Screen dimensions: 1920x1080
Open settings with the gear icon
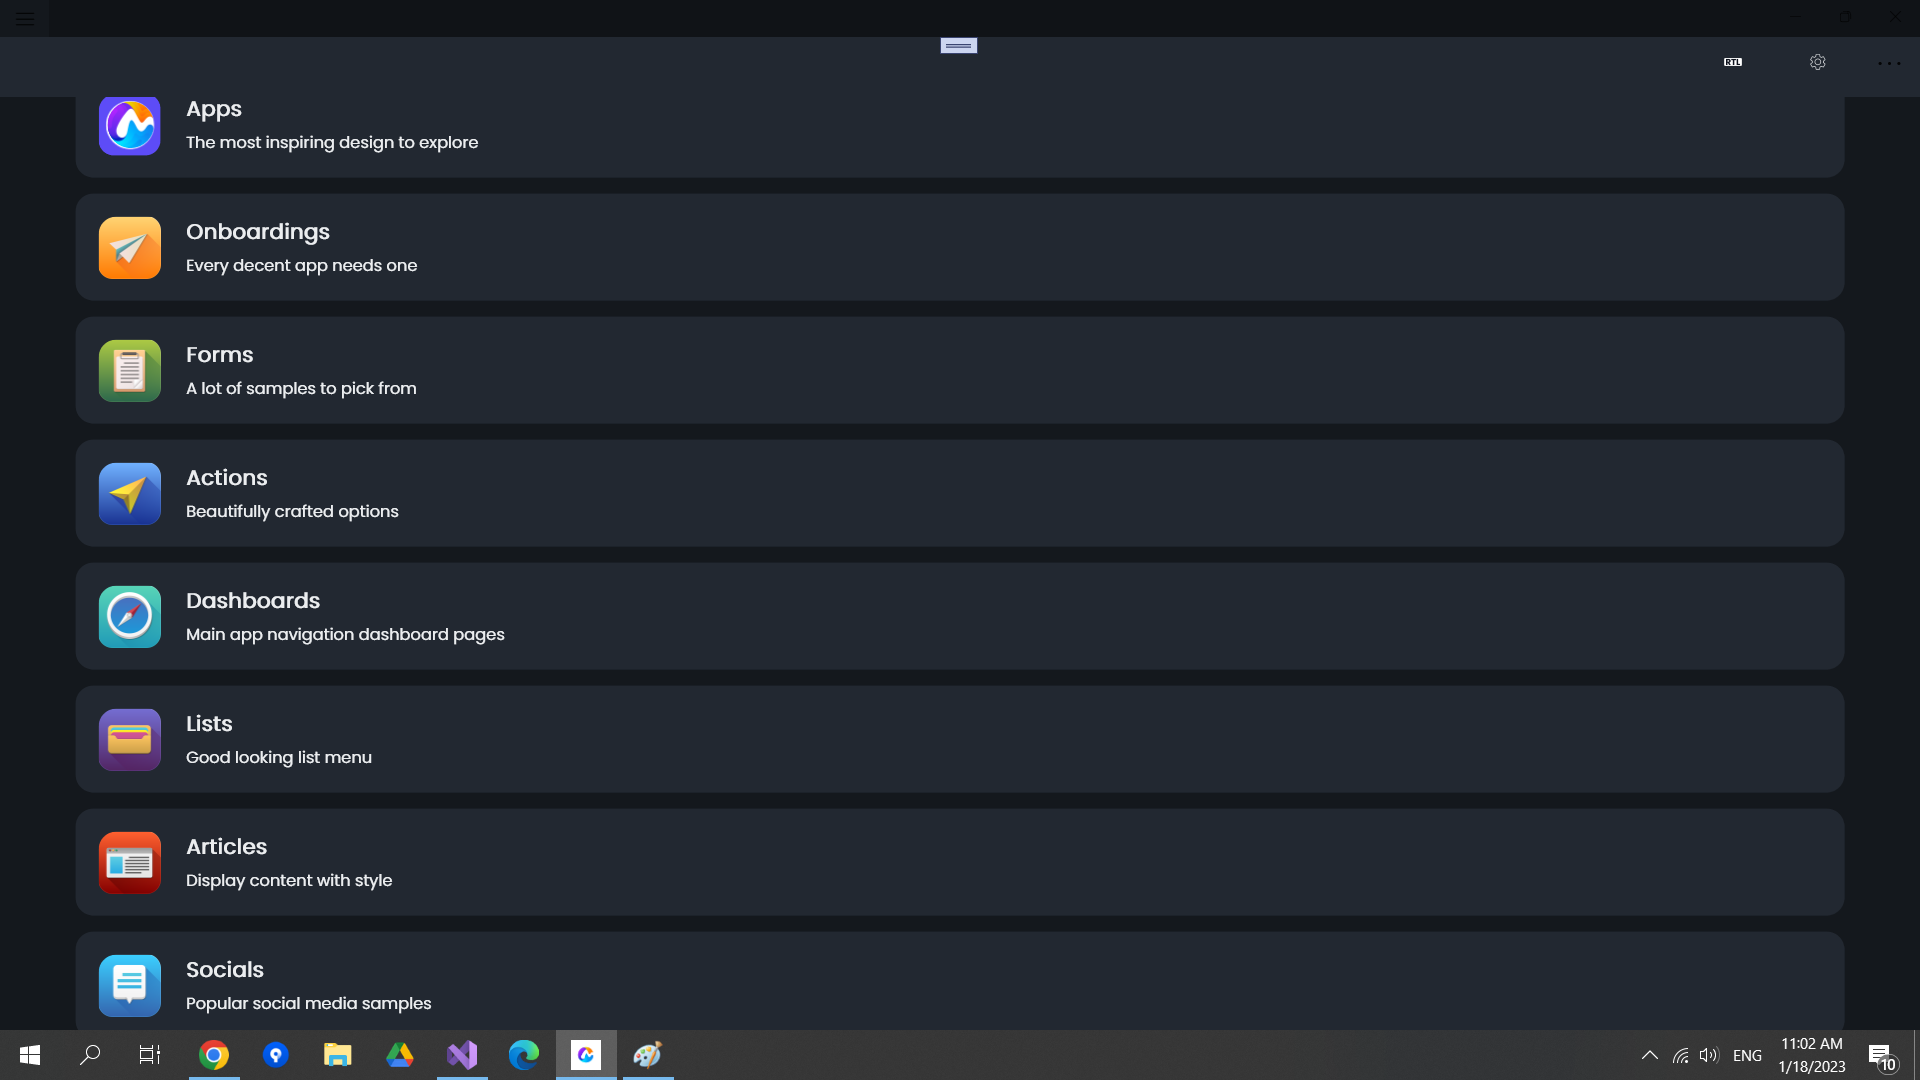1817,62
